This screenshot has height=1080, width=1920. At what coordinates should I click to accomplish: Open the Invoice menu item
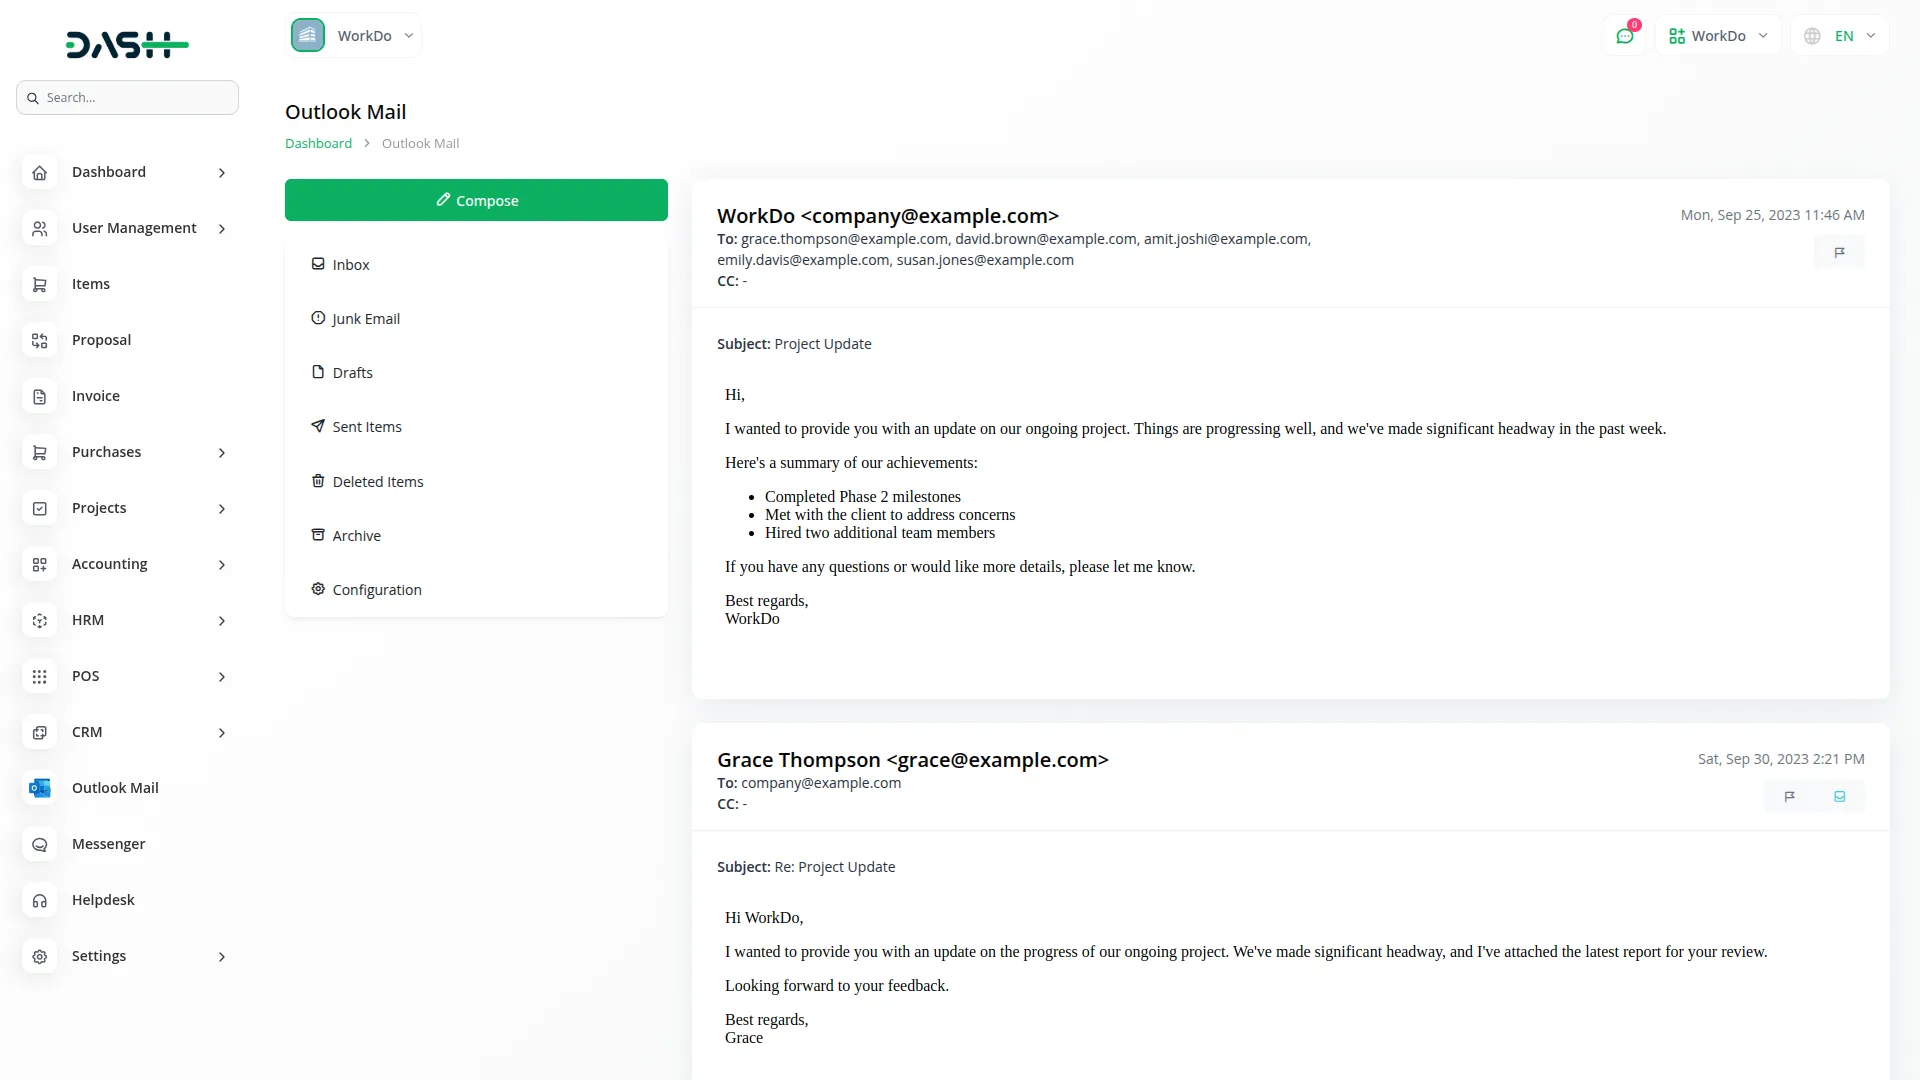pos(95,396)
